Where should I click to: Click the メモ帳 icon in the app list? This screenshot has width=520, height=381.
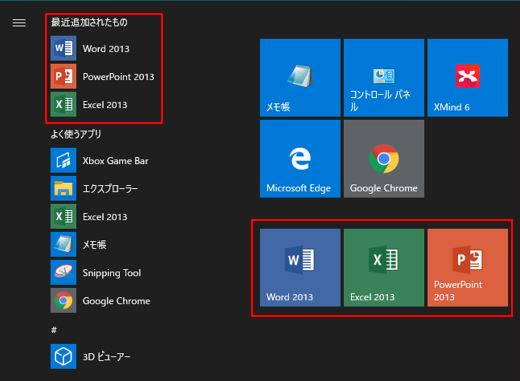(63, 244)
